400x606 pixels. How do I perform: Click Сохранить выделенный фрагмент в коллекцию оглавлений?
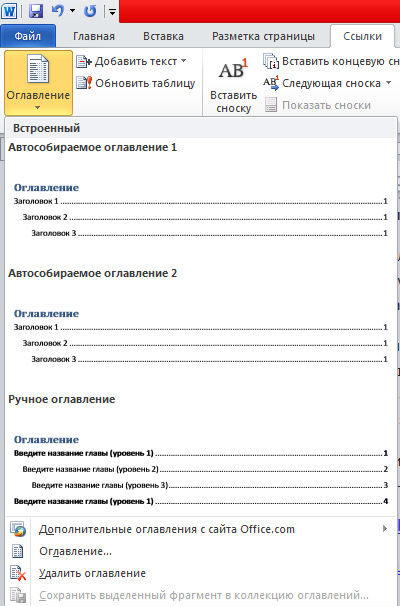click(x=204, y=595)
